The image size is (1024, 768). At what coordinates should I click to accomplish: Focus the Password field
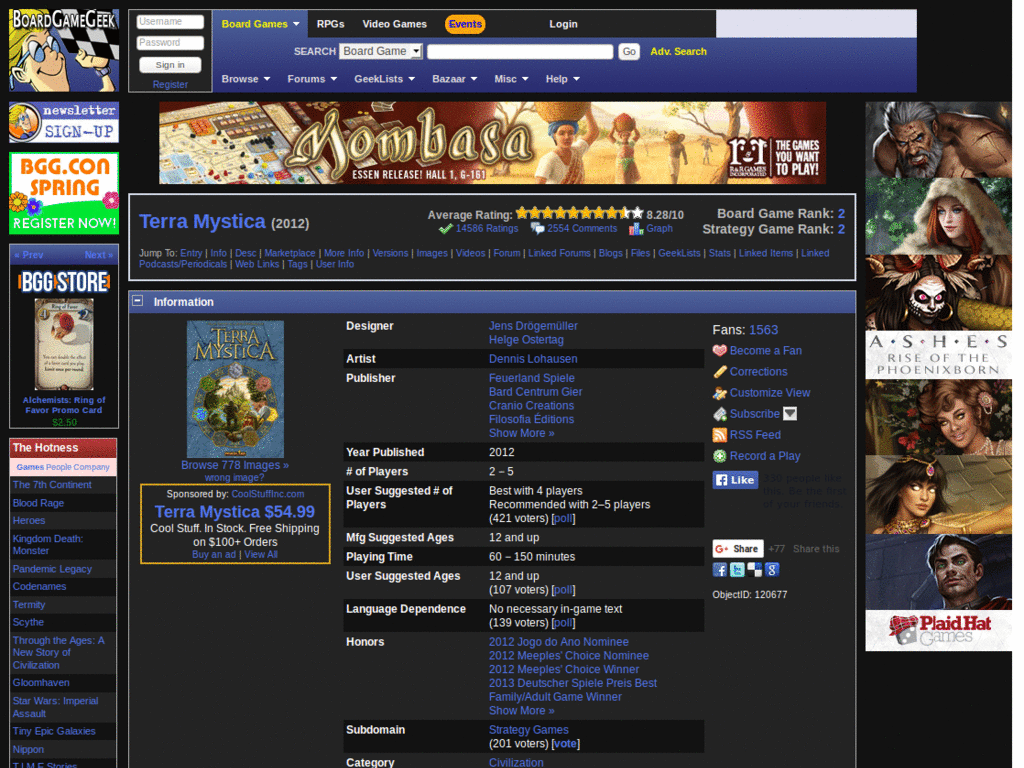[170, 42]
